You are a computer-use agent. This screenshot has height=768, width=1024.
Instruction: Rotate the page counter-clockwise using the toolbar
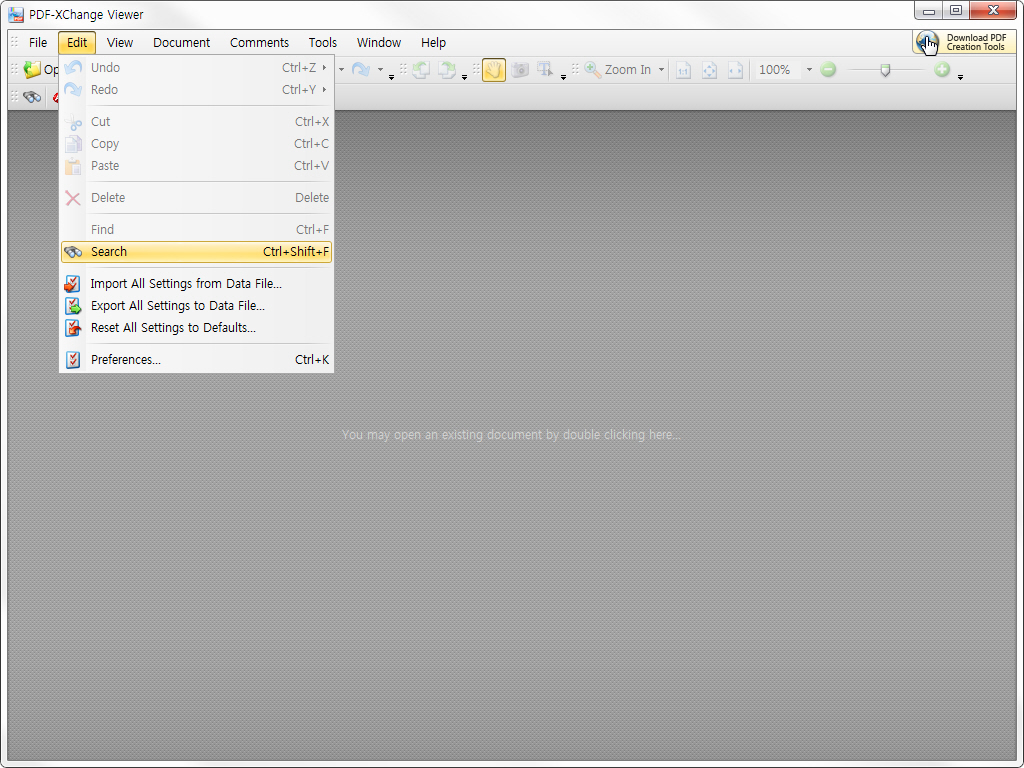coord(421,69)
